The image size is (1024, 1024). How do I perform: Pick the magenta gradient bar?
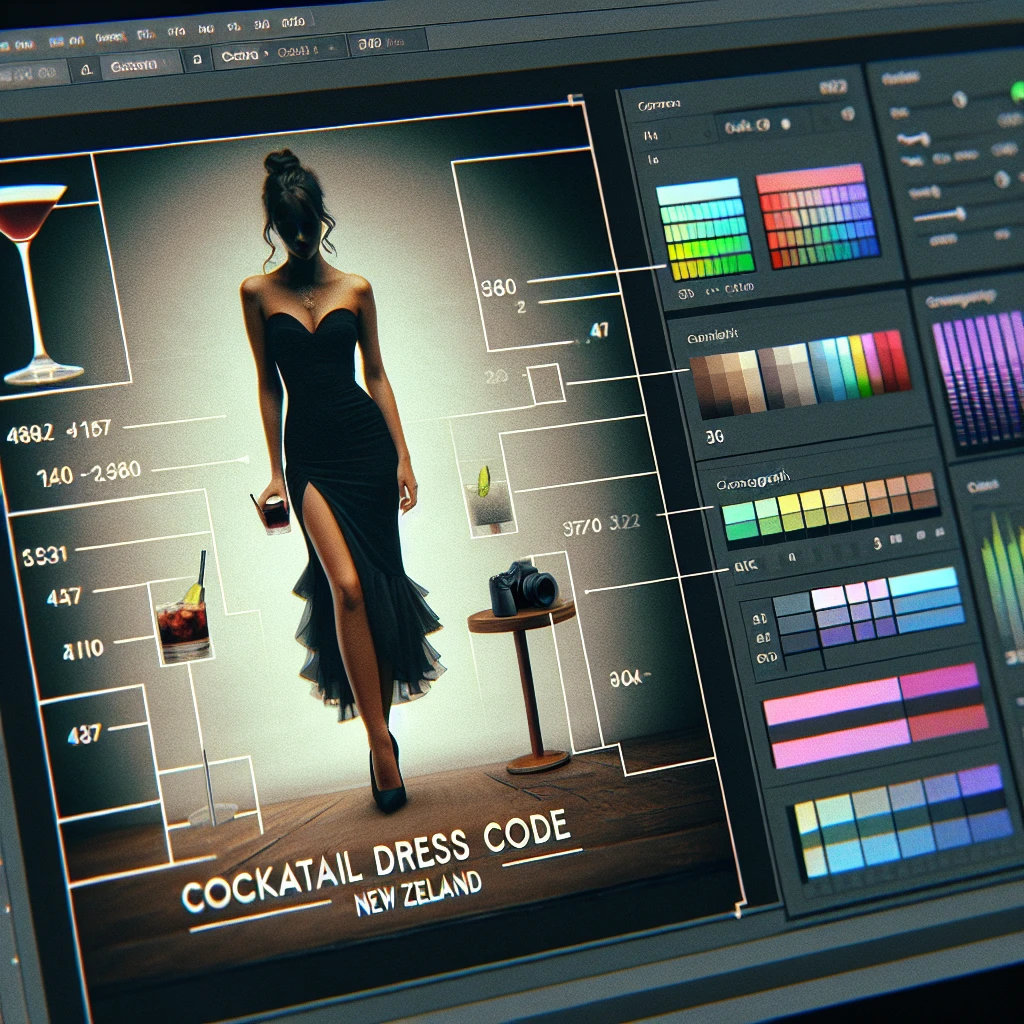tap(939, 680)
